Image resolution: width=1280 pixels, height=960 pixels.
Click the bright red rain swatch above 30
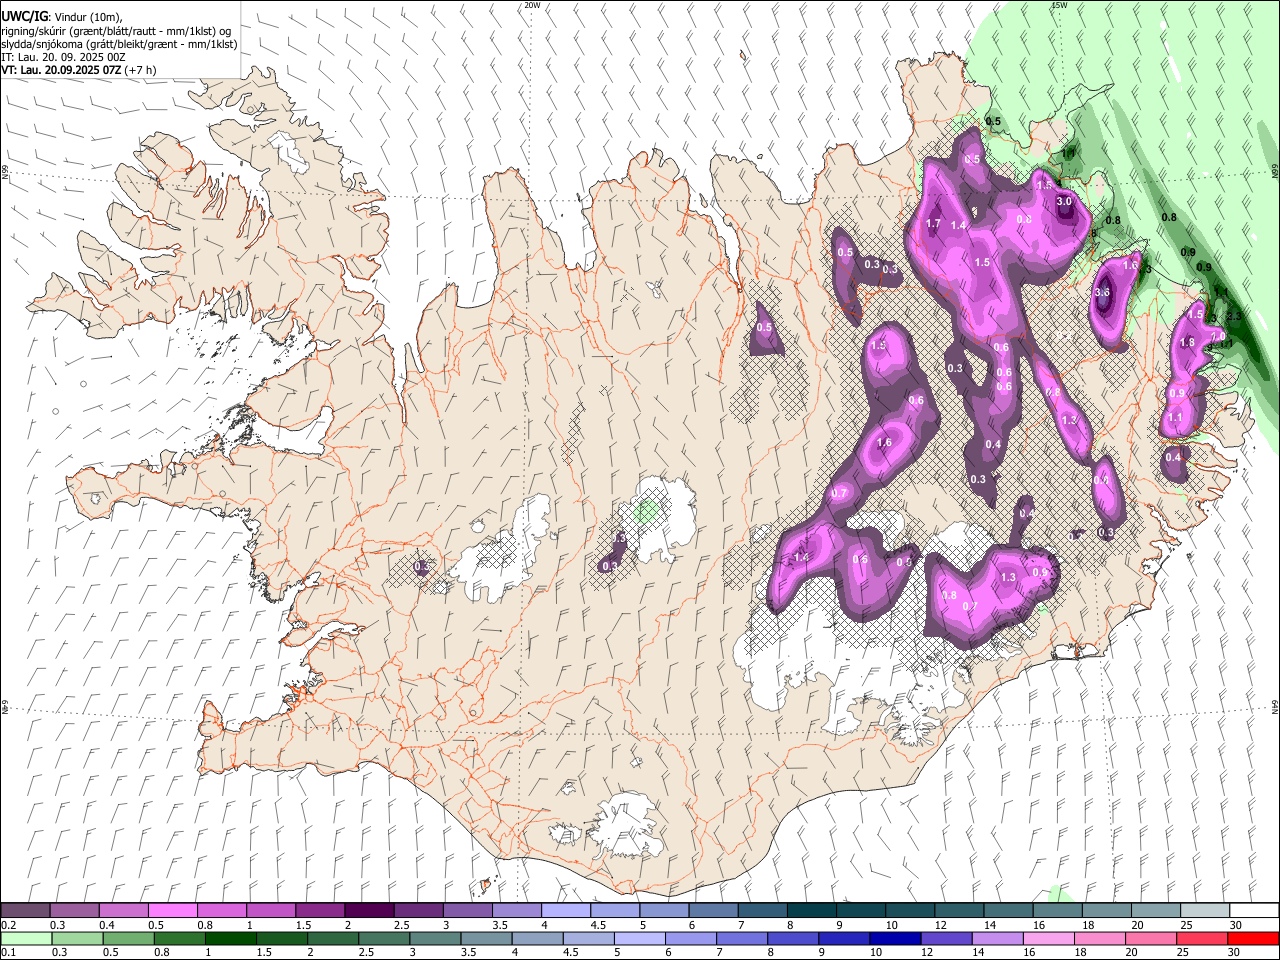pos(1252,938)
